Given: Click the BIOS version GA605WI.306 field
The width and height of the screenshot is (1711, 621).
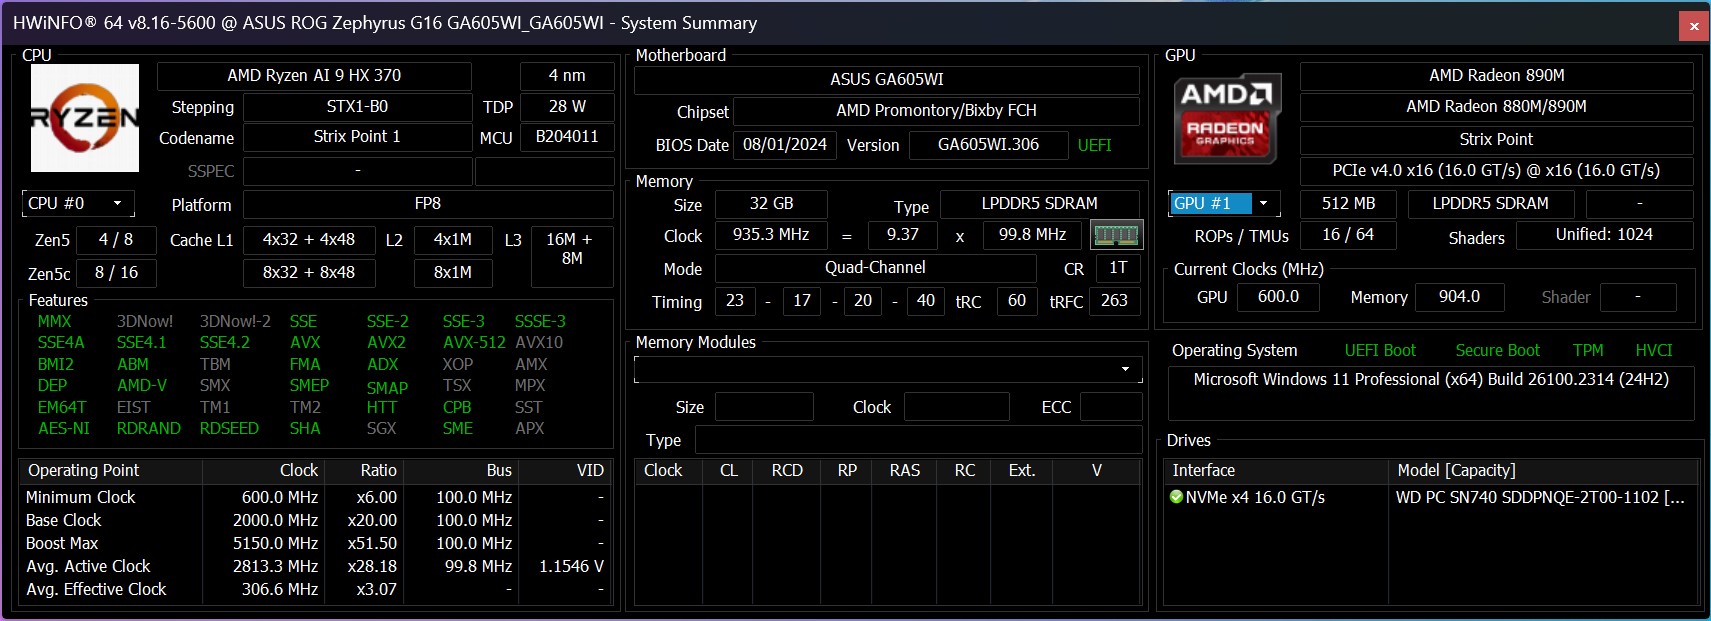Looking at the screenshot, I should tap(988, 145).
